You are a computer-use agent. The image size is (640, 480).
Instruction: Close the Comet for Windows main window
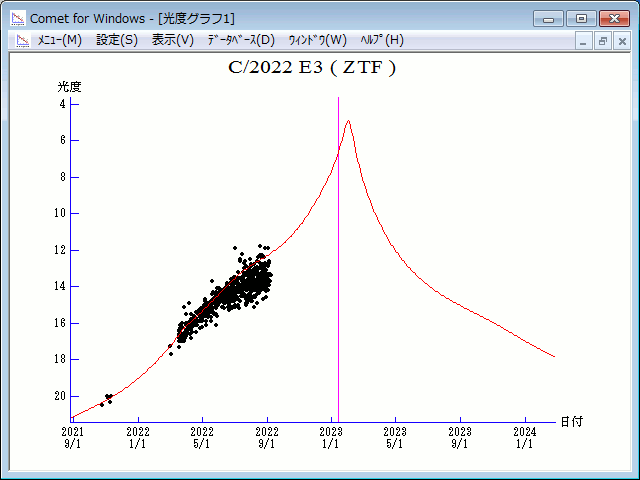(614, 19)
